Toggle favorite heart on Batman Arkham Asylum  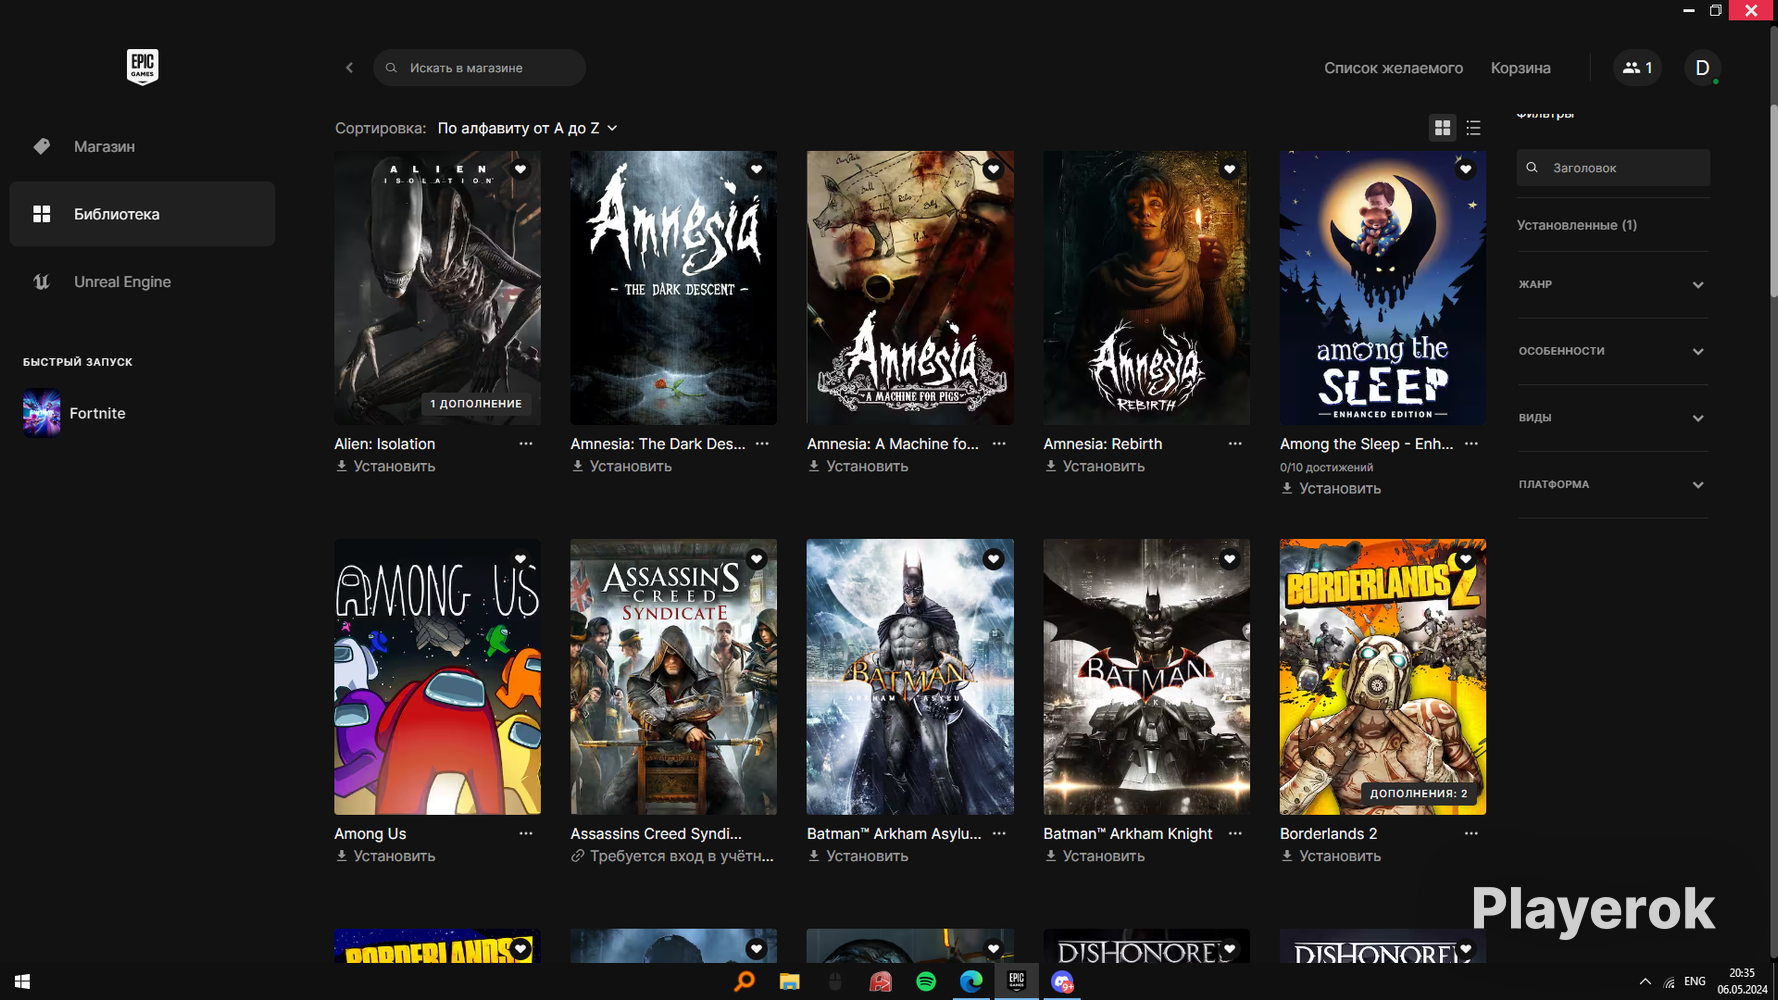(993, 560)
